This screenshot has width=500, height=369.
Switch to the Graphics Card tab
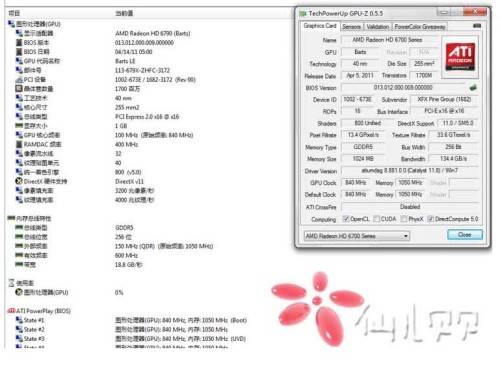(320, 26)
